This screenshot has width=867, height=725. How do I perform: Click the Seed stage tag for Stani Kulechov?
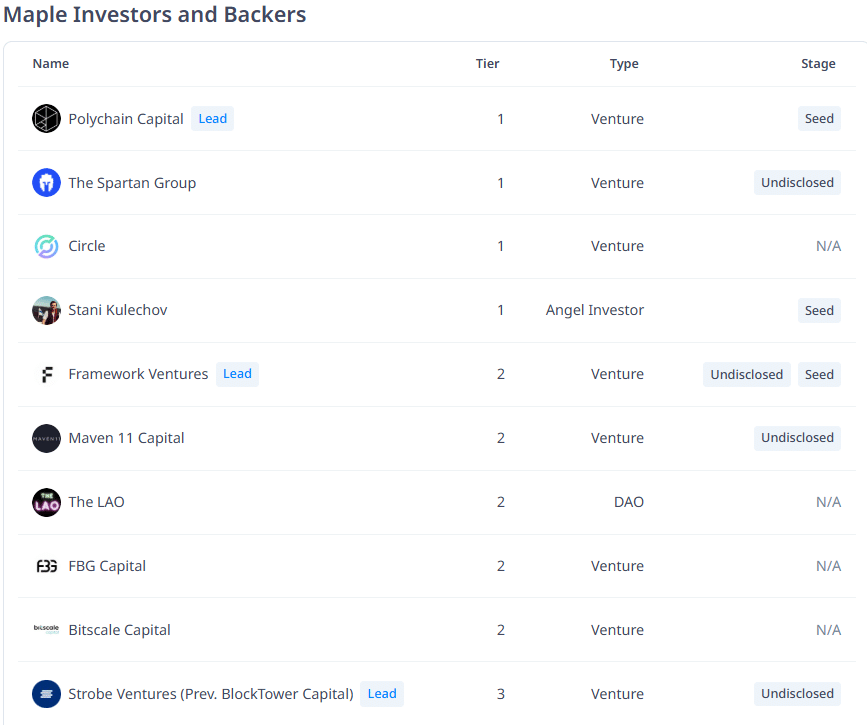(819, 310)
